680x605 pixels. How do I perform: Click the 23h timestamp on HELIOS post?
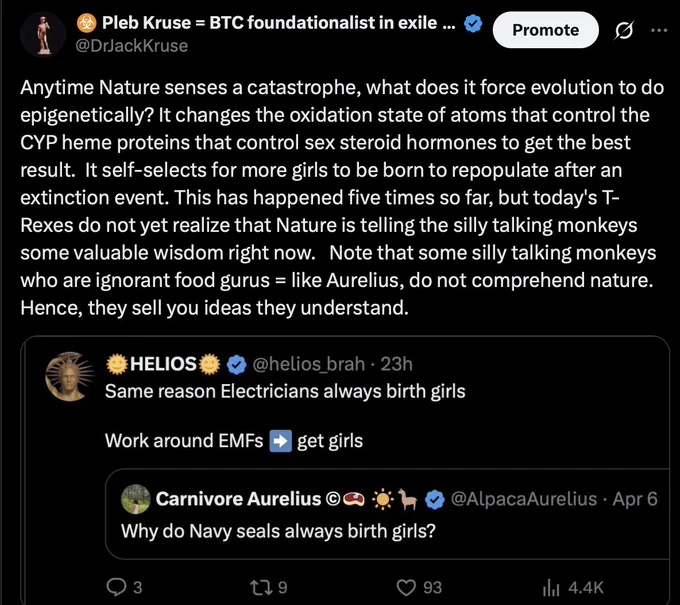point(396,364)
